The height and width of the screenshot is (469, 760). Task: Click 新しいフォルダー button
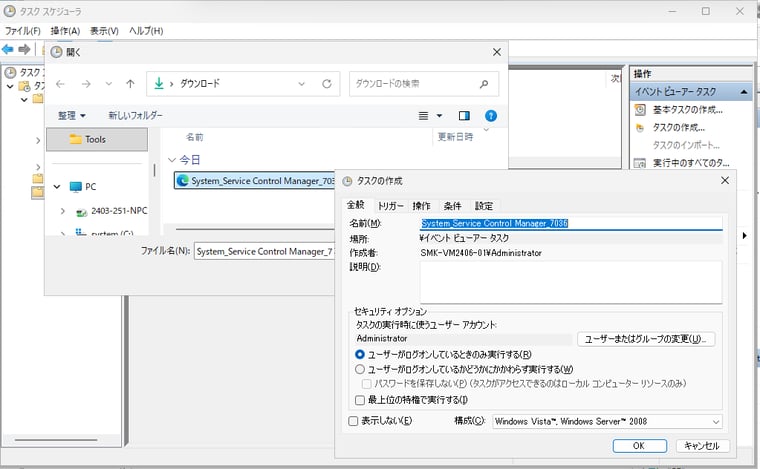click(x=135, y=115)
